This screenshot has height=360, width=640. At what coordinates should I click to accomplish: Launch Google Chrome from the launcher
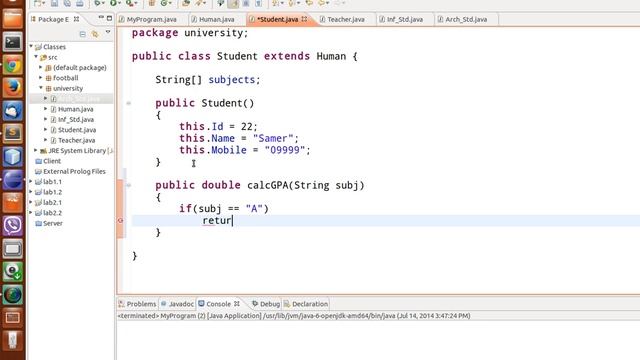[x=13, y=65]
